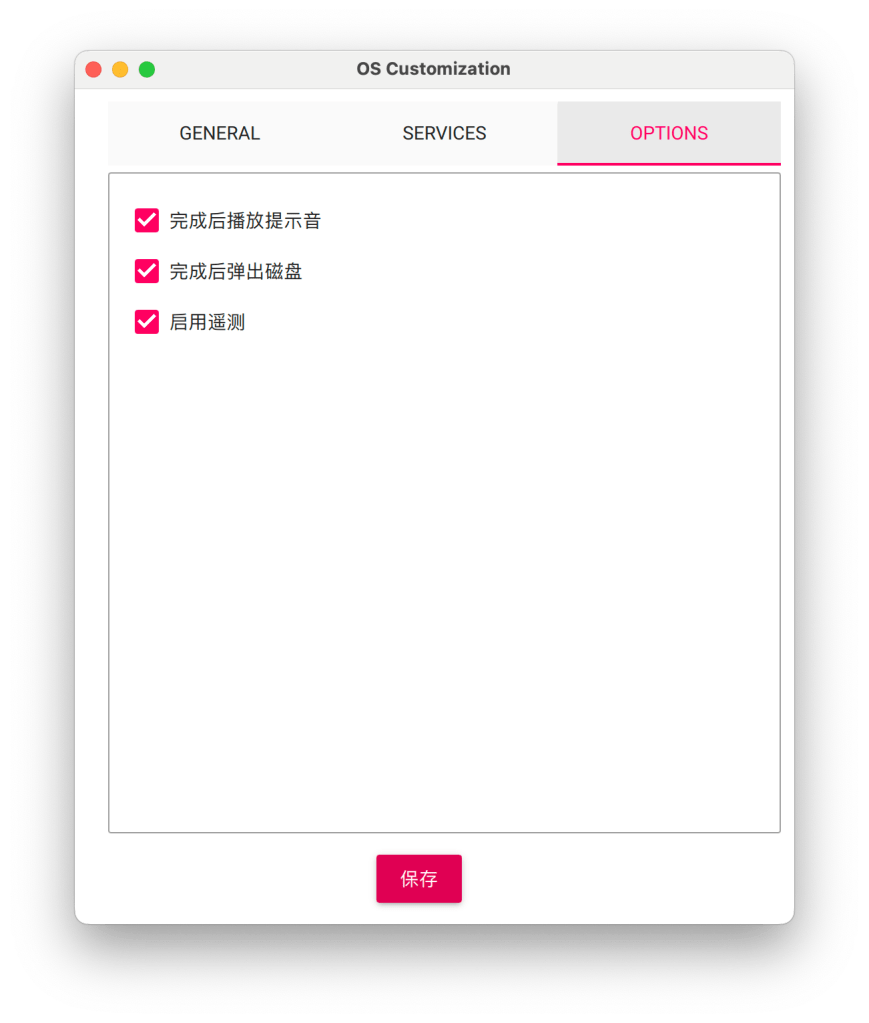The height and width of the screenshot is (1023, 869).
Task: Minimize window with the yellow button
Action: [120, 69]
